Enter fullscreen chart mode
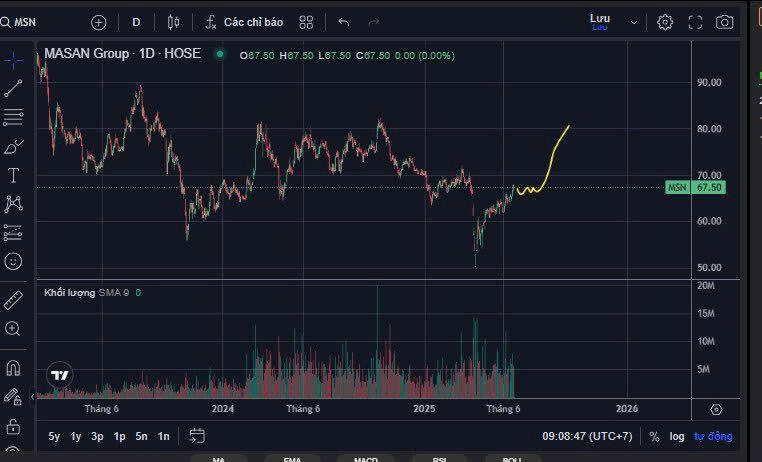Viewport: 762px width, 462px height. coord(695,22)
